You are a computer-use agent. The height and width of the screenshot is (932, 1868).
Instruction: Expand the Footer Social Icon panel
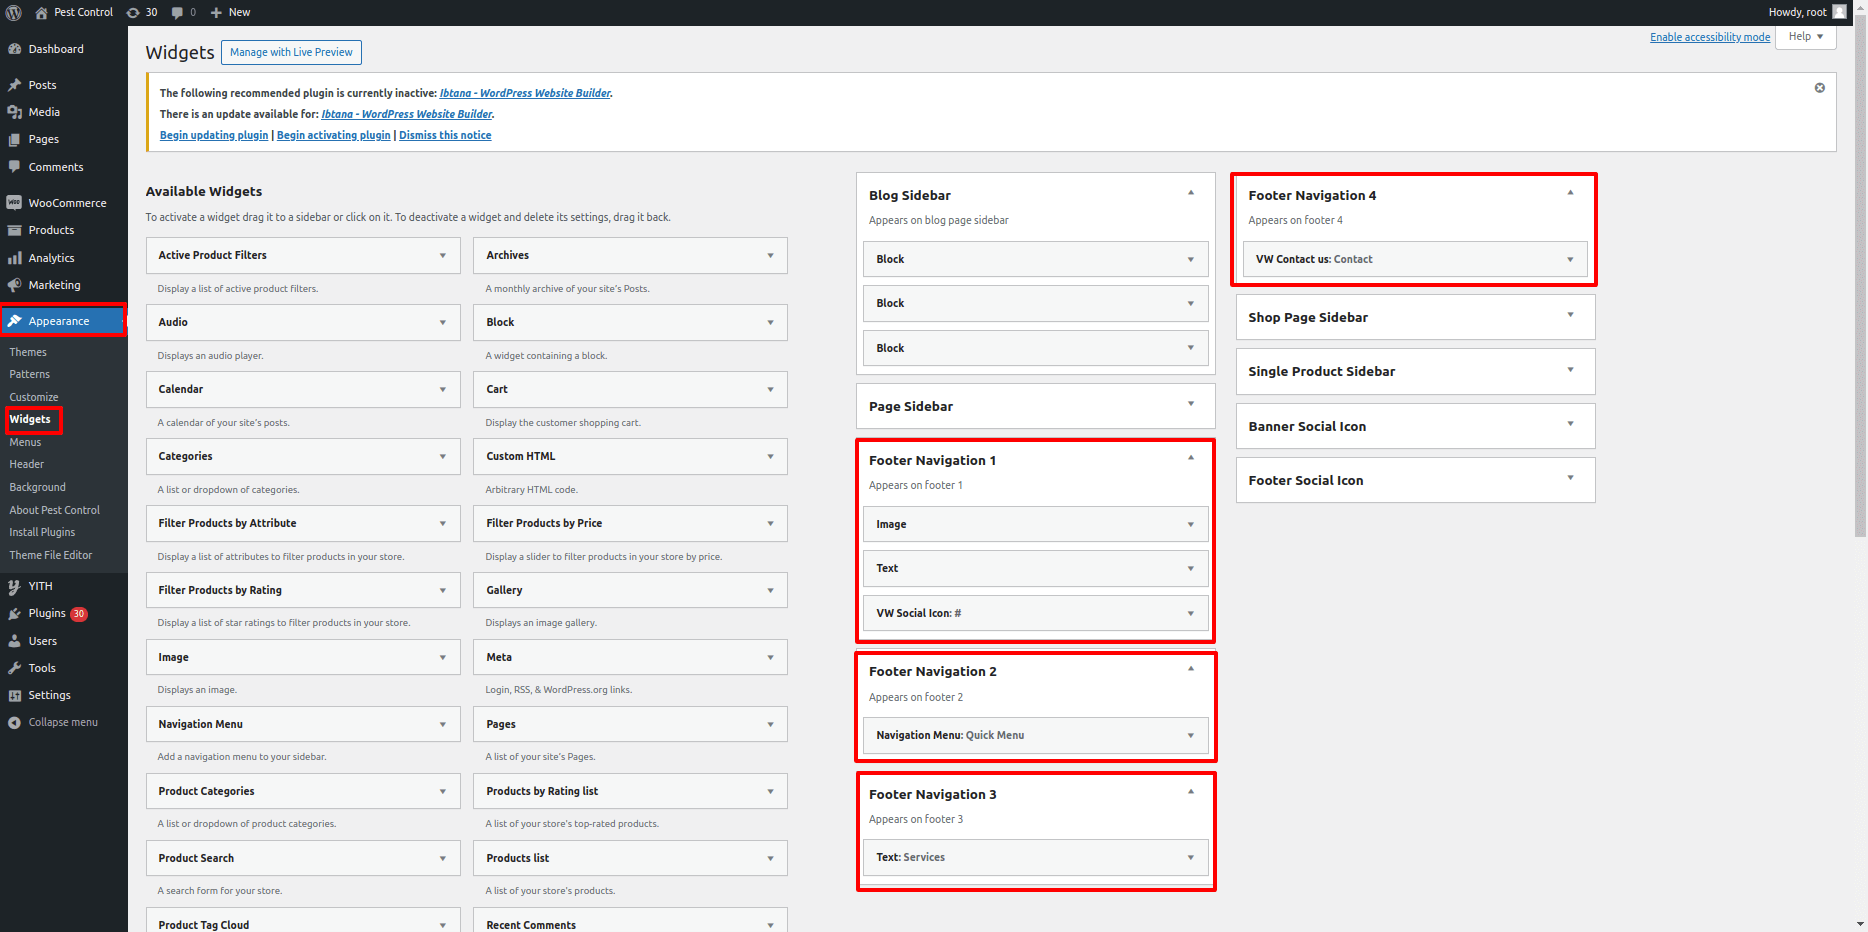pyautogui.click(x=1570, y=479)
